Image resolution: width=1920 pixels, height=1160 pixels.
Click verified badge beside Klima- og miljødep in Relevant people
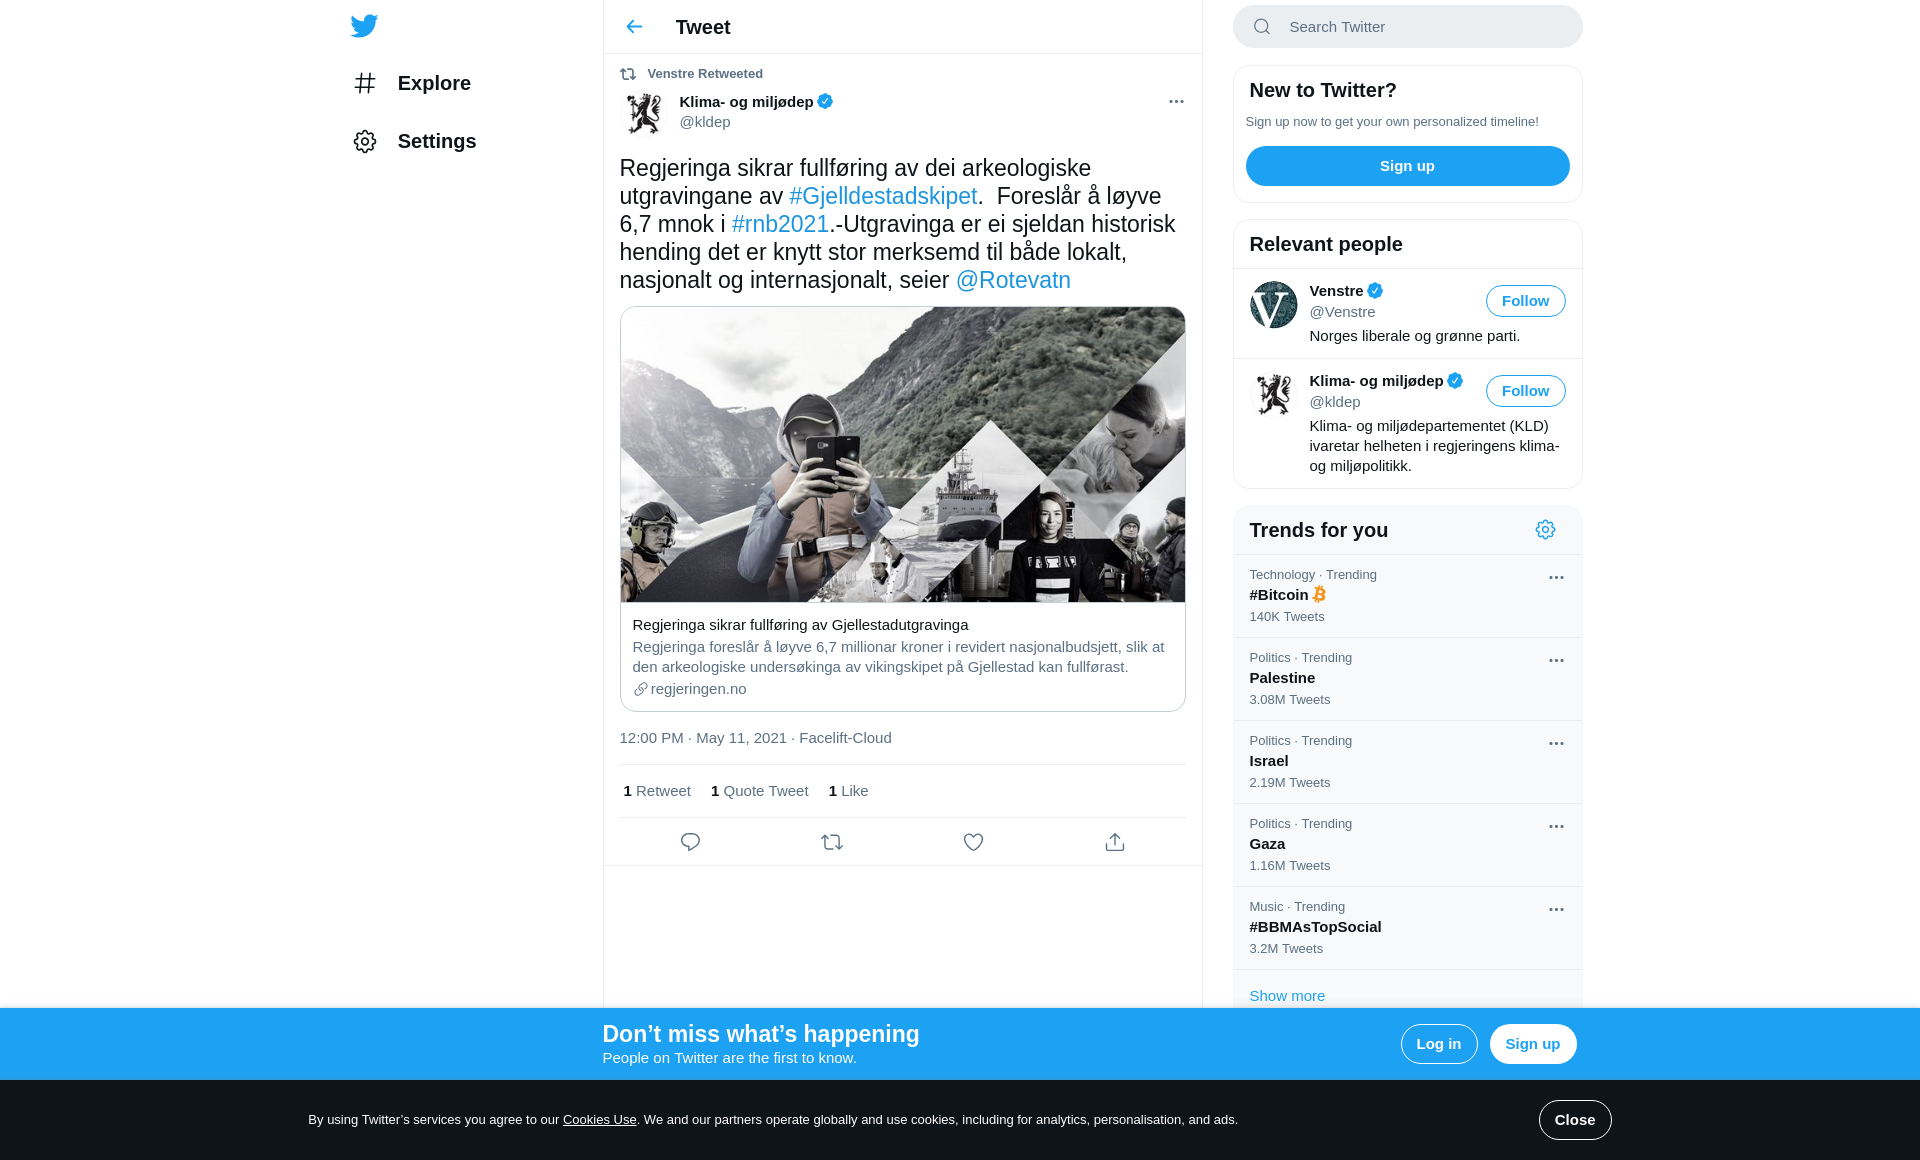[1455, 381]
